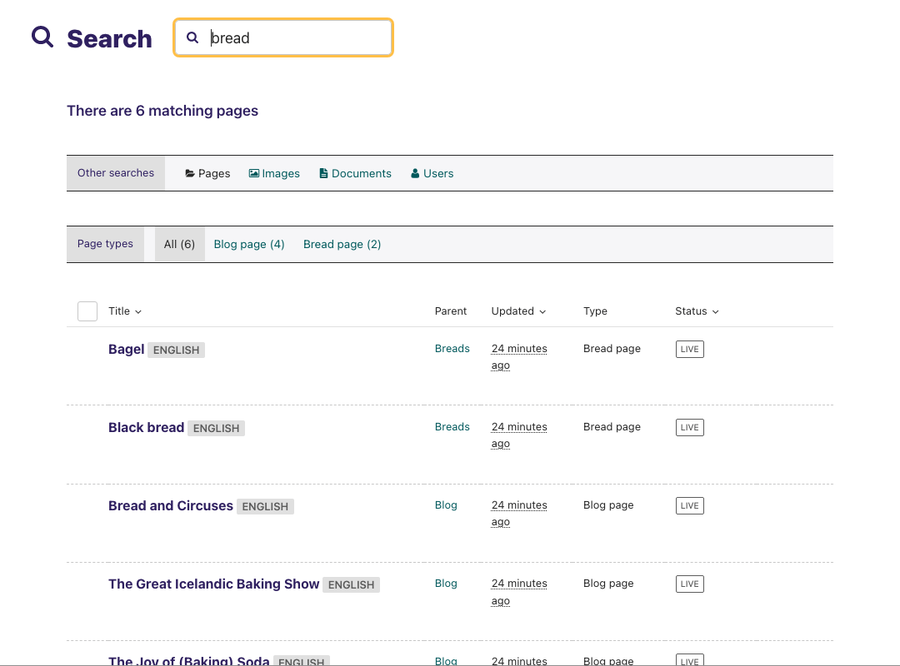The image size is (900, 666).
Task: Open the Bread and Circuses page
Action: [x=170, y=506]
